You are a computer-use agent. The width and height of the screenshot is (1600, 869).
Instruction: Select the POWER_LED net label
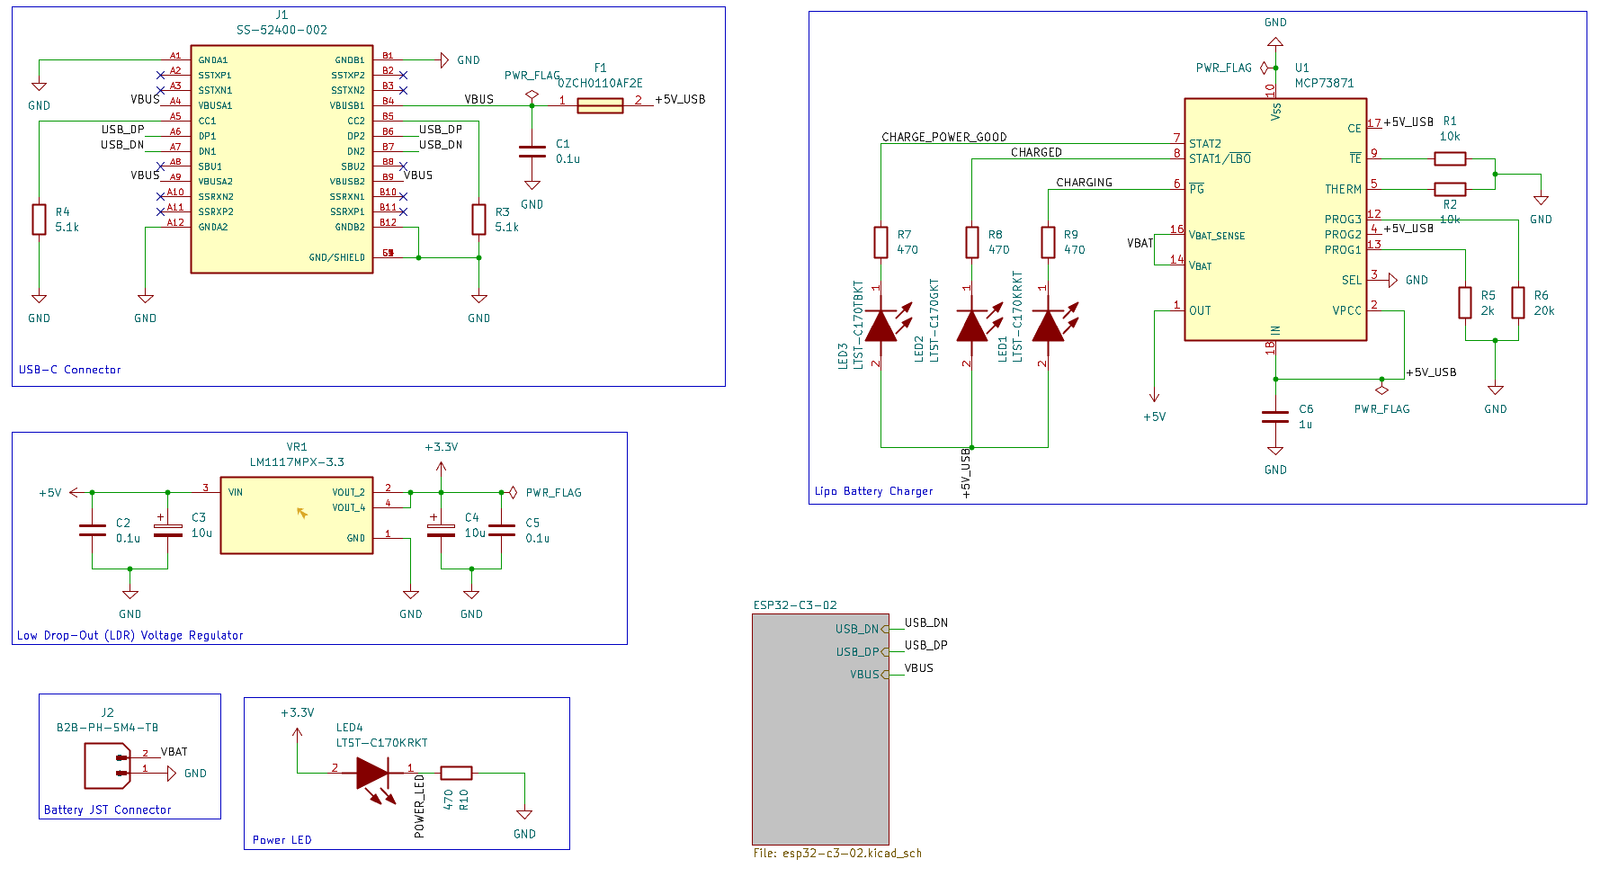[419, 806]
